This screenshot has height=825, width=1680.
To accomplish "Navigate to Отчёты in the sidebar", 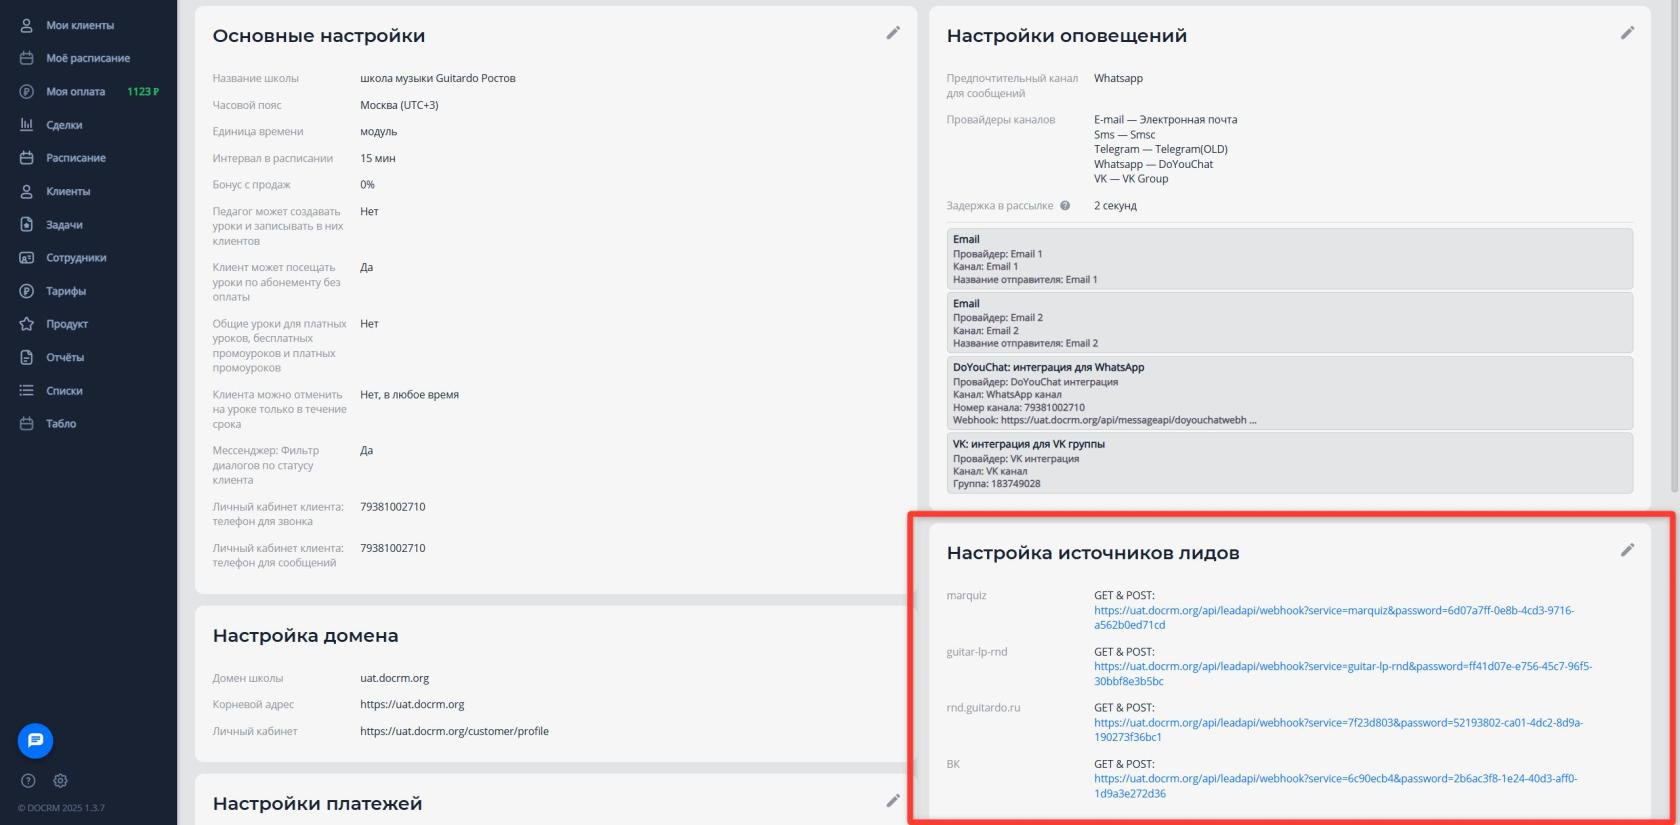I will pyautogui.click(x=65, y=357).
